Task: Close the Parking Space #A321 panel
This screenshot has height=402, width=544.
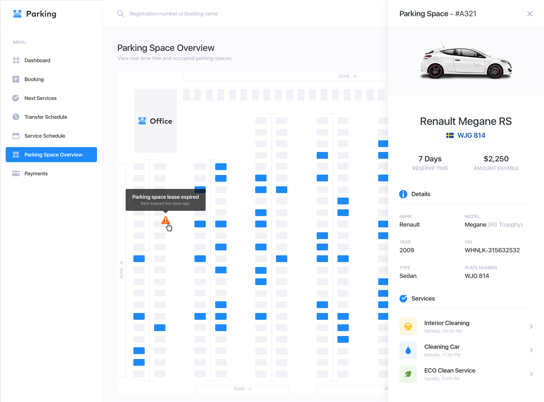Action: (x=529, y=14)
